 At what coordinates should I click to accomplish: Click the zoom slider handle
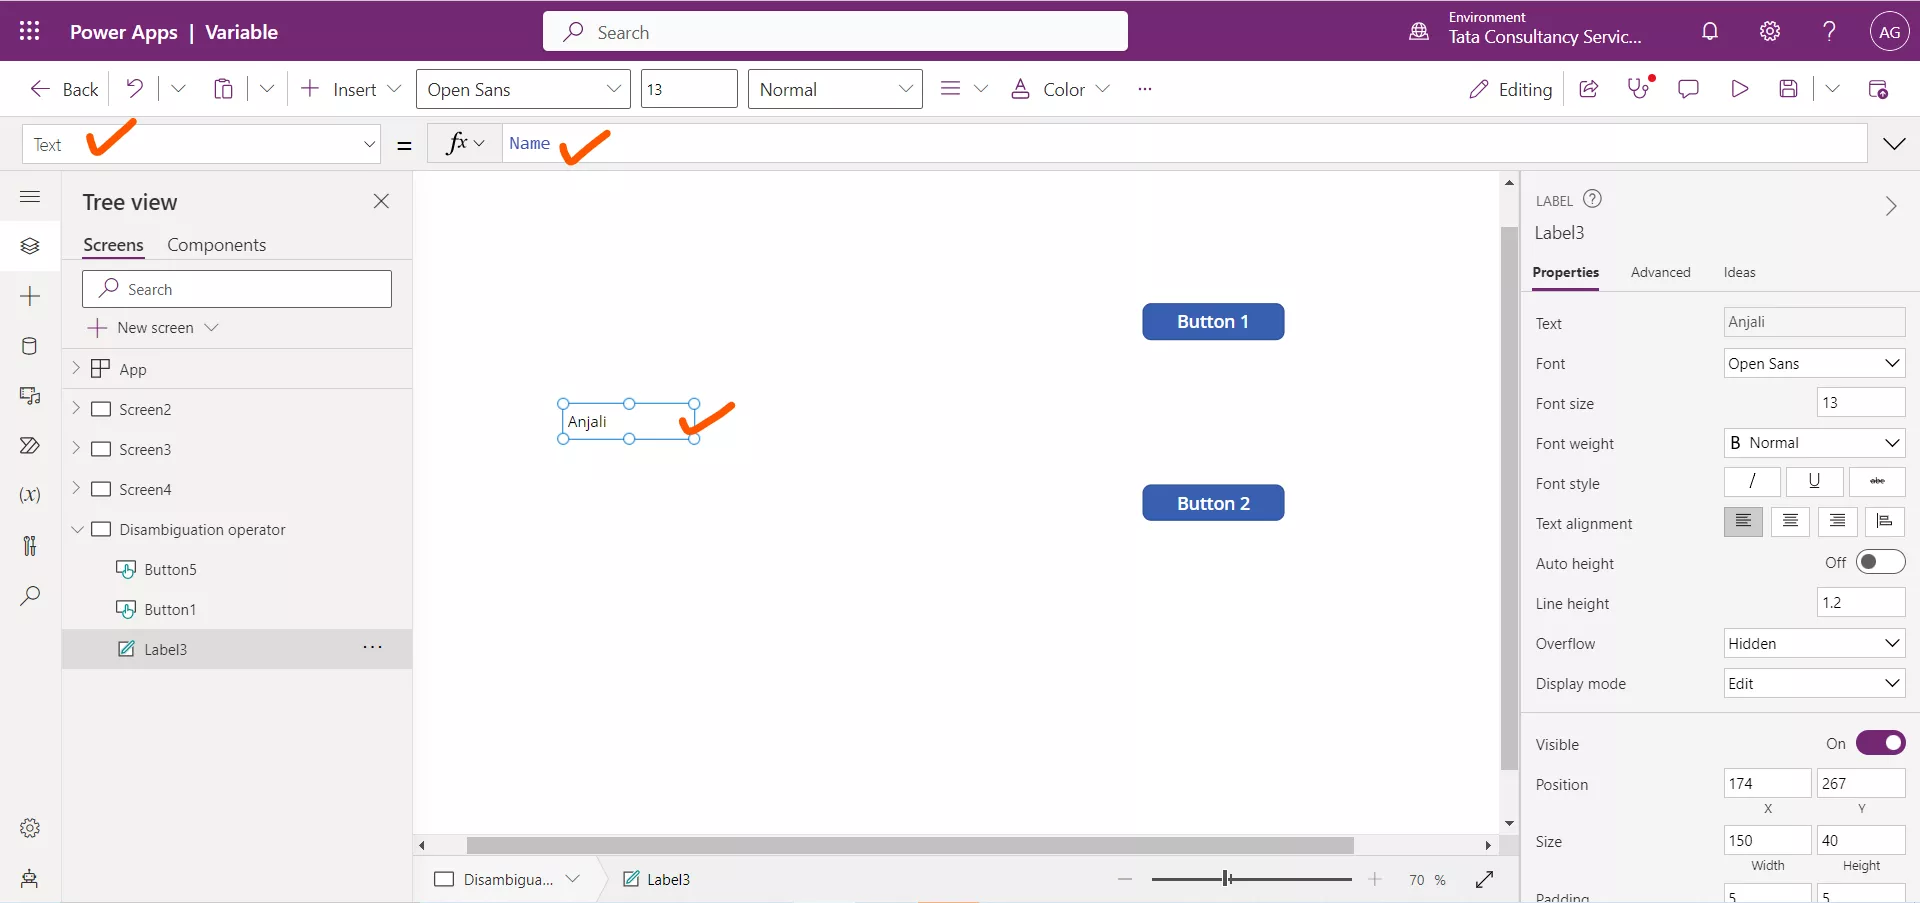[1226, 879]
